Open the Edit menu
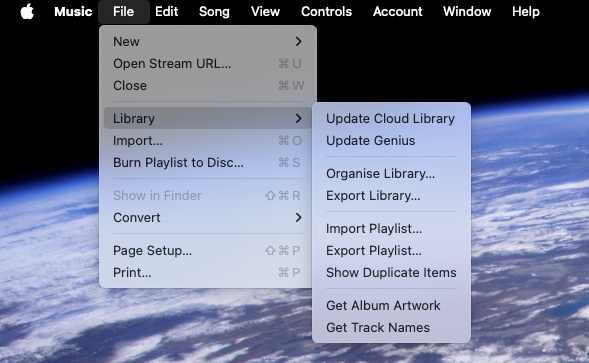 [166, 11]
